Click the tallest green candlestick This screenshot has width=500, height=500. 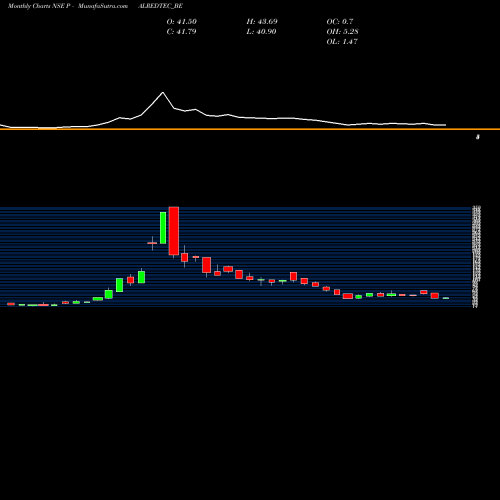coord(163,228)
